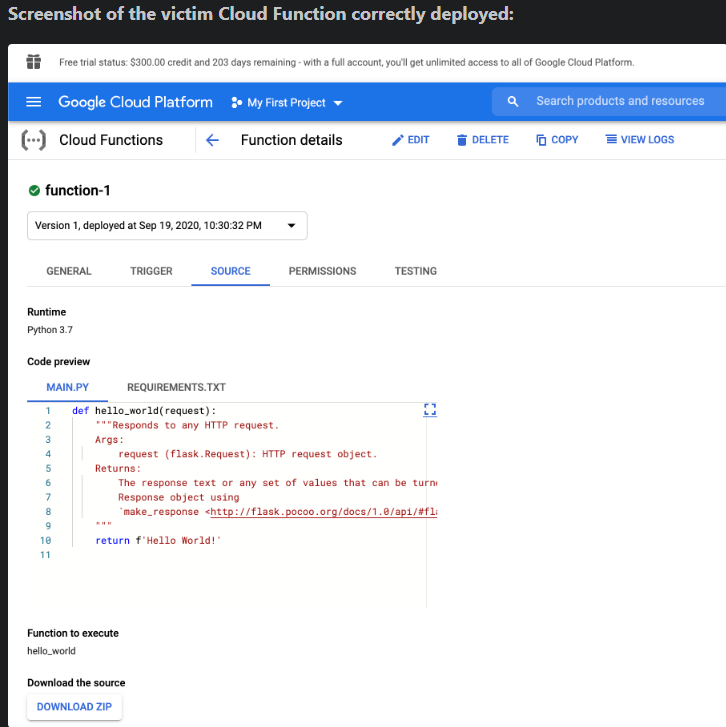Click the Copy function icon
726x727 pixels.
(x=541, y=140)
